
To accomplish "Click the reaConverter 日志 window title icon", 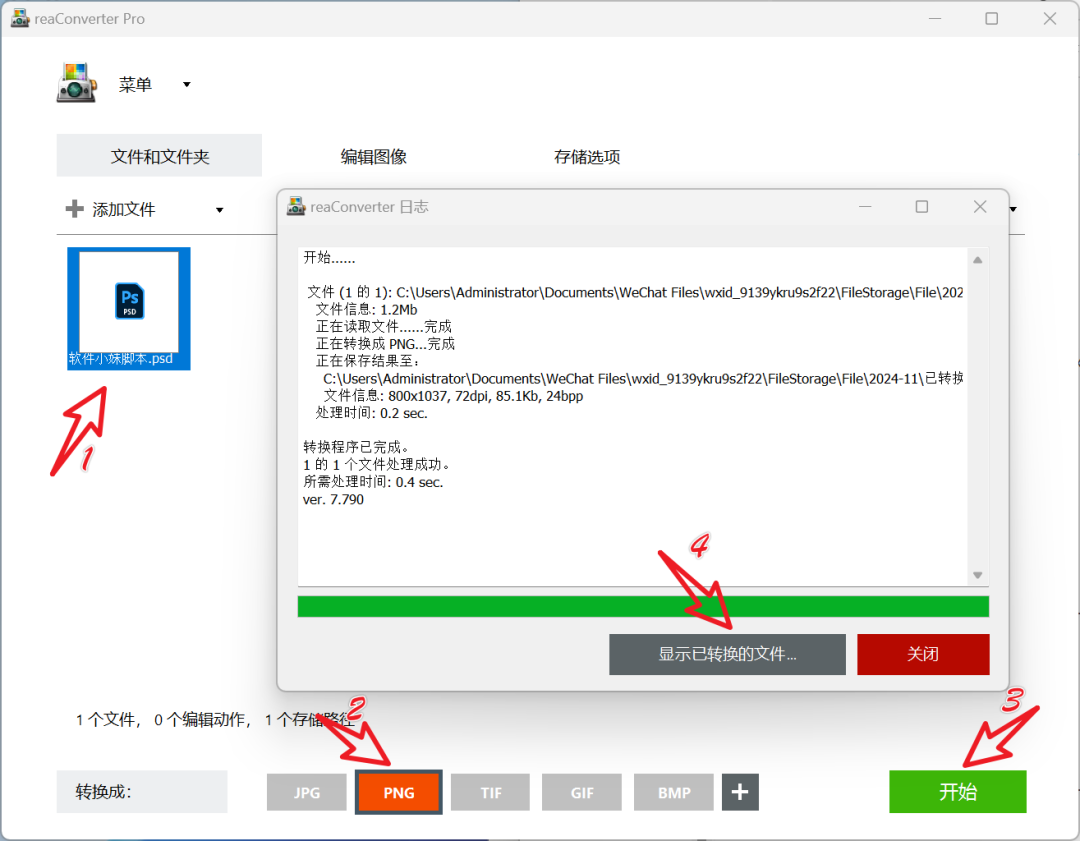I will point(296,206).
